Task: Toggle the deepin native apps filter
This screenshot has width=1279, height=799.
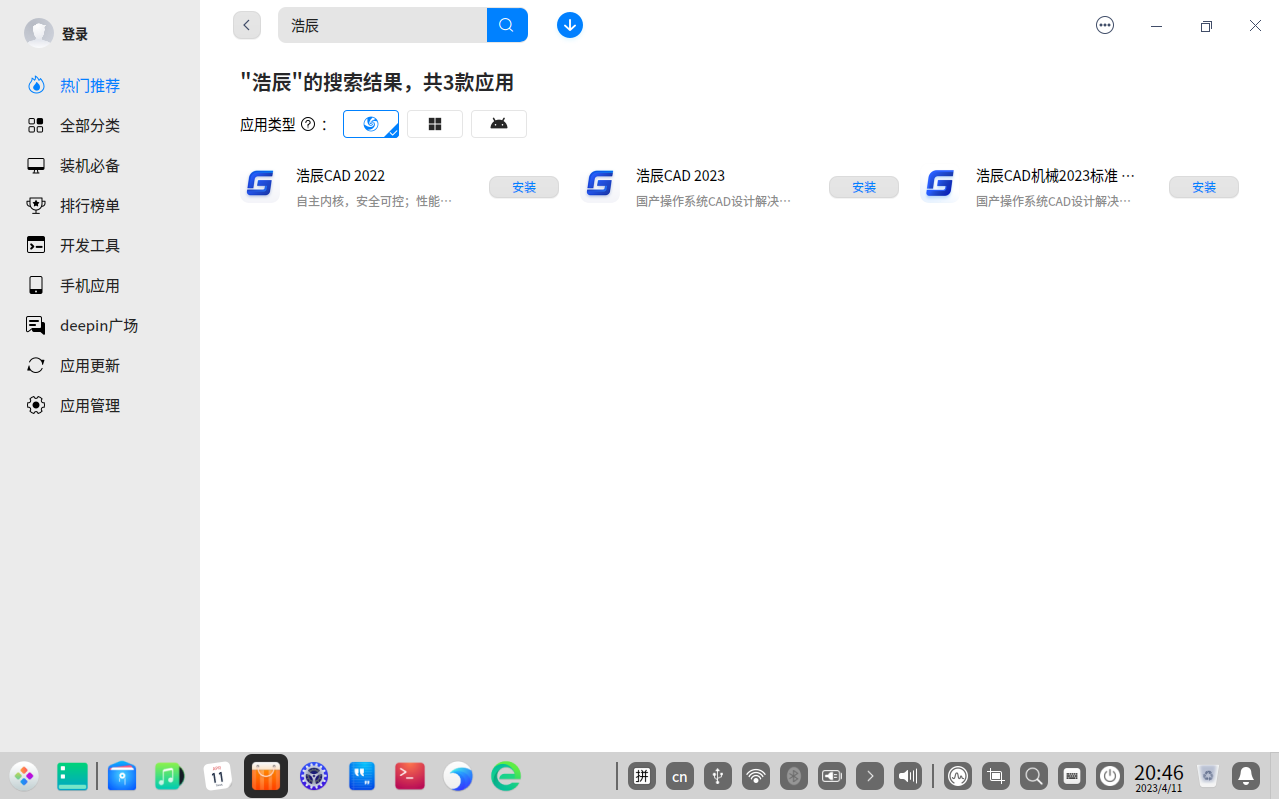Action: click(371, 123)
